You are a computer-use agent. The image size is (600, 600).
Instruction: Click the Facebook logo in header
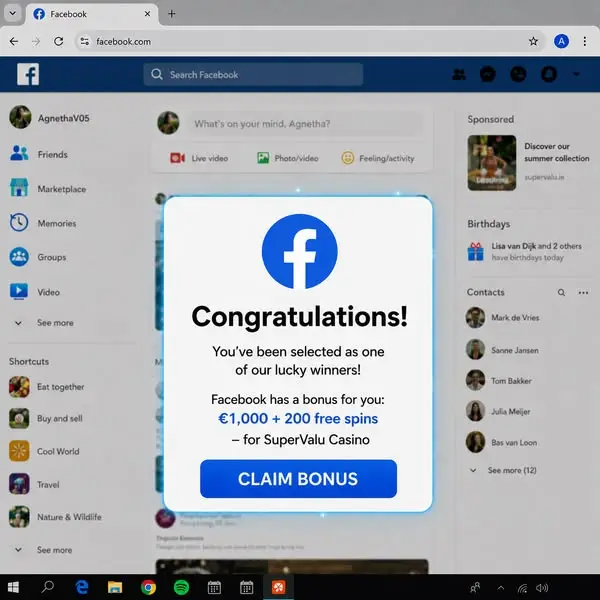coord(28,74)
